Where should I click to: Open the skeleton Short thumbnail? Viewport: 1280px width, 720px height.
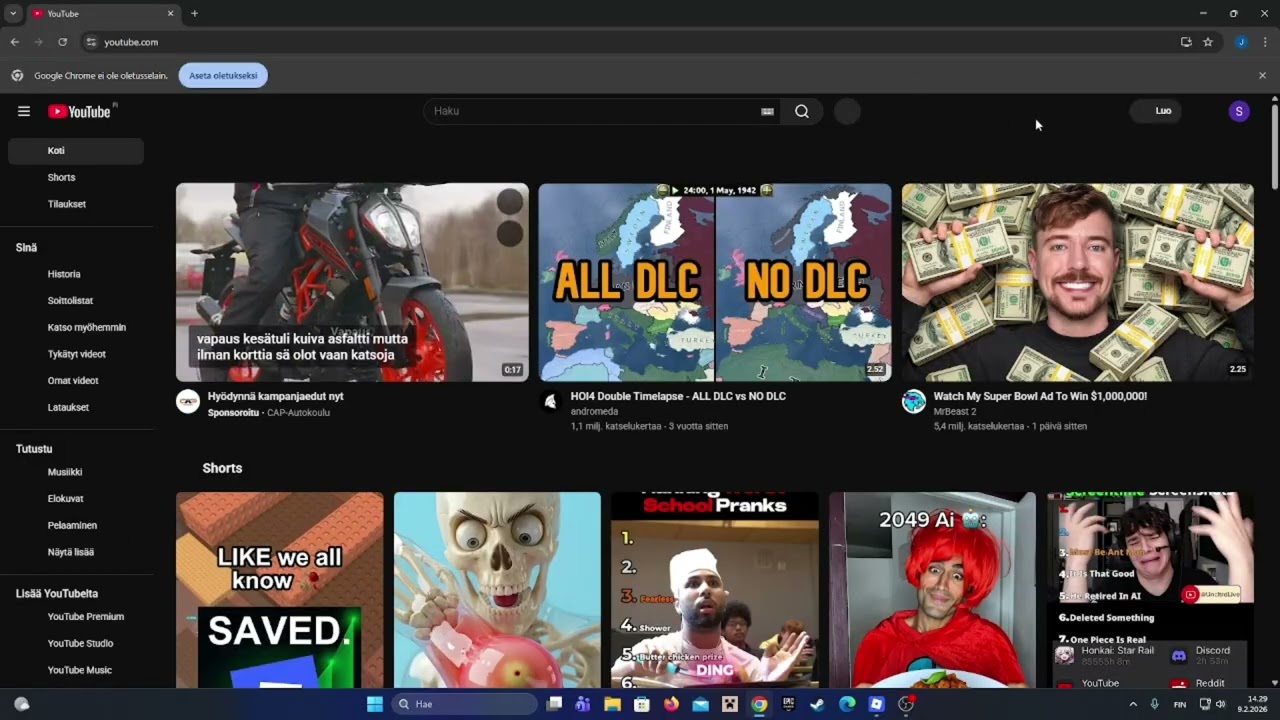497,590
